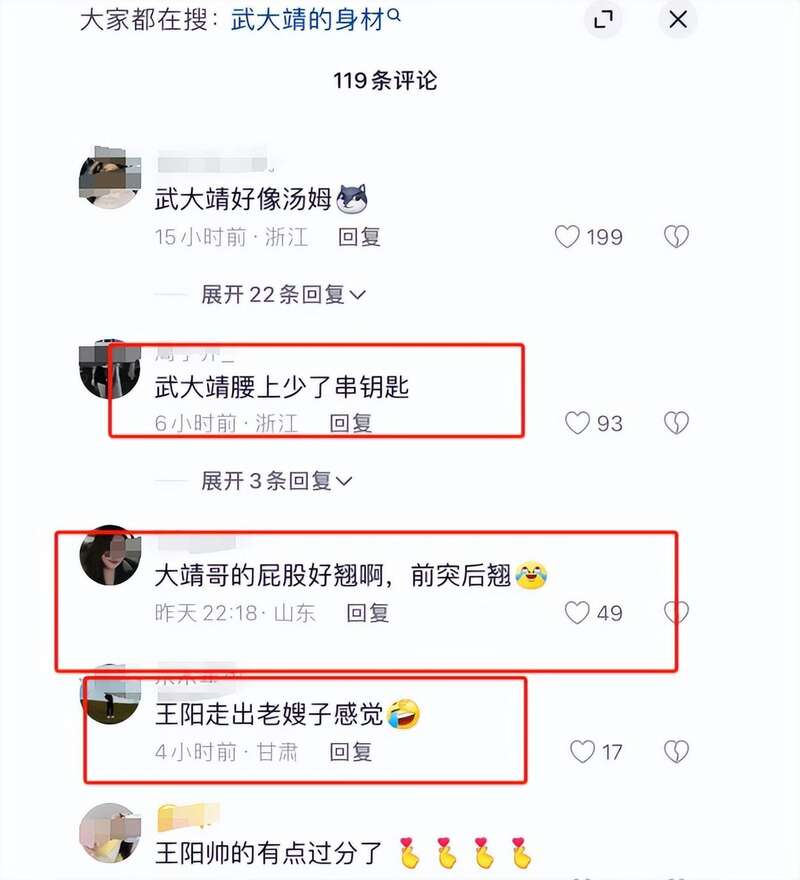Expand the 22 replies thread
Screen dimensions: 800x880
[283, 295]
